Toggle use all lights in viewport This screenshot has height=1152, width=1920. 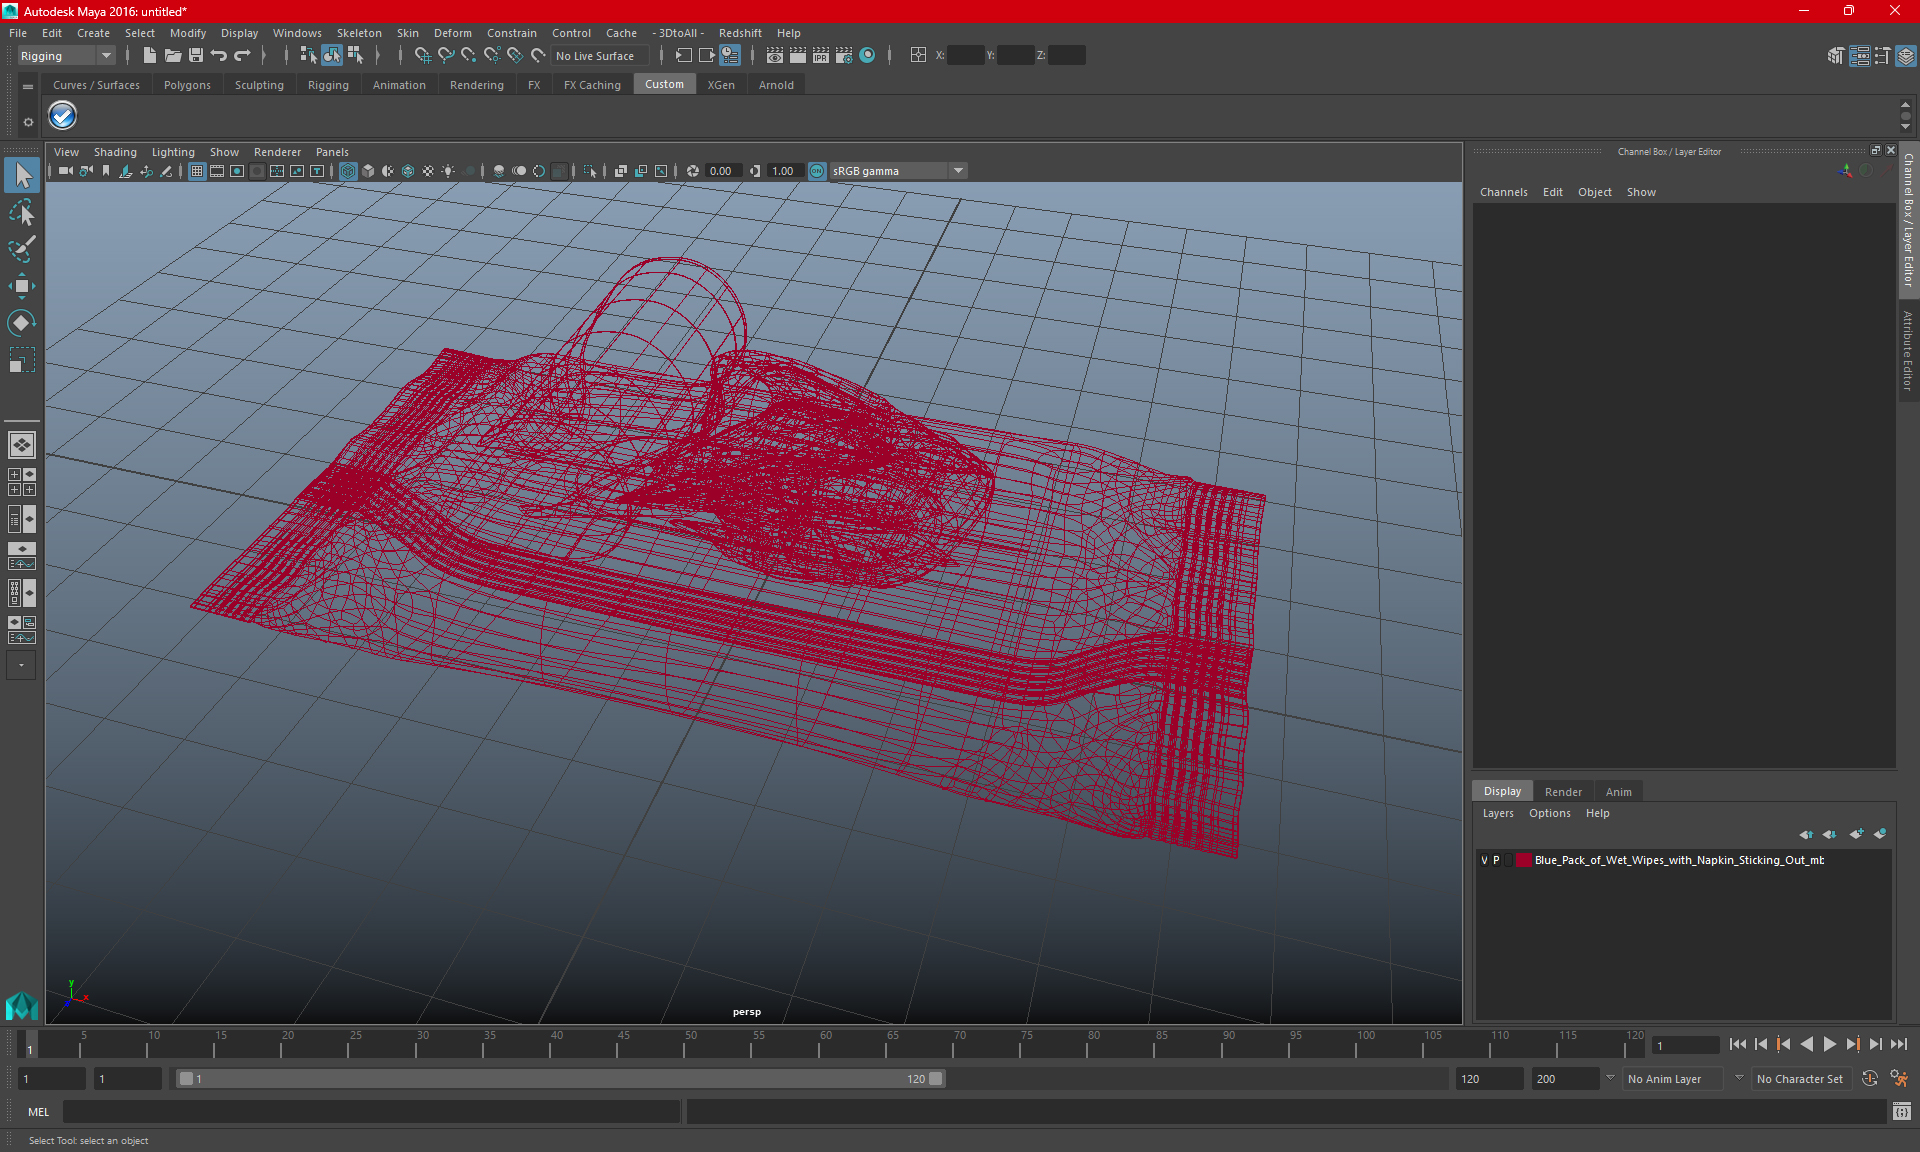pyautogui.click(x=448, y=171)
